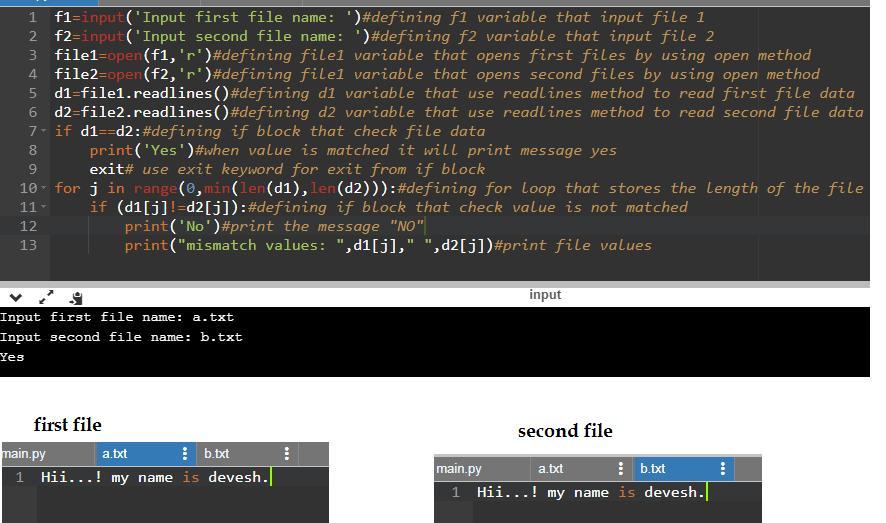Open a.txt tab options menu in first file
This screenshot has width=886, height=523.
pos(185,454)
